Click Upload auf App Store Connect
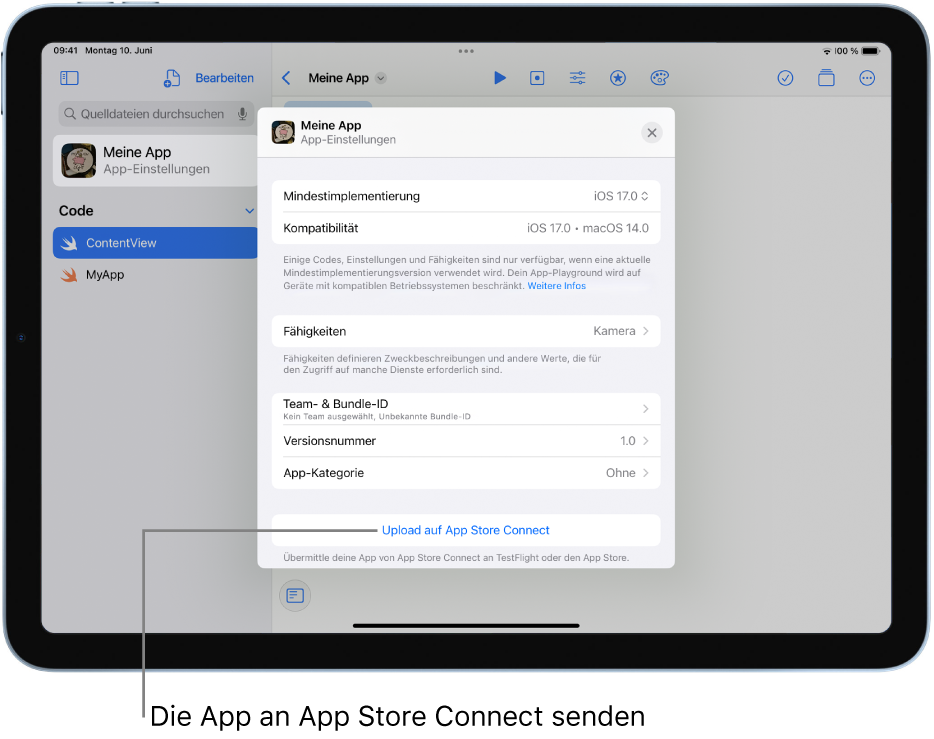This screenshot has height=739, width=934. click(466, 530)
